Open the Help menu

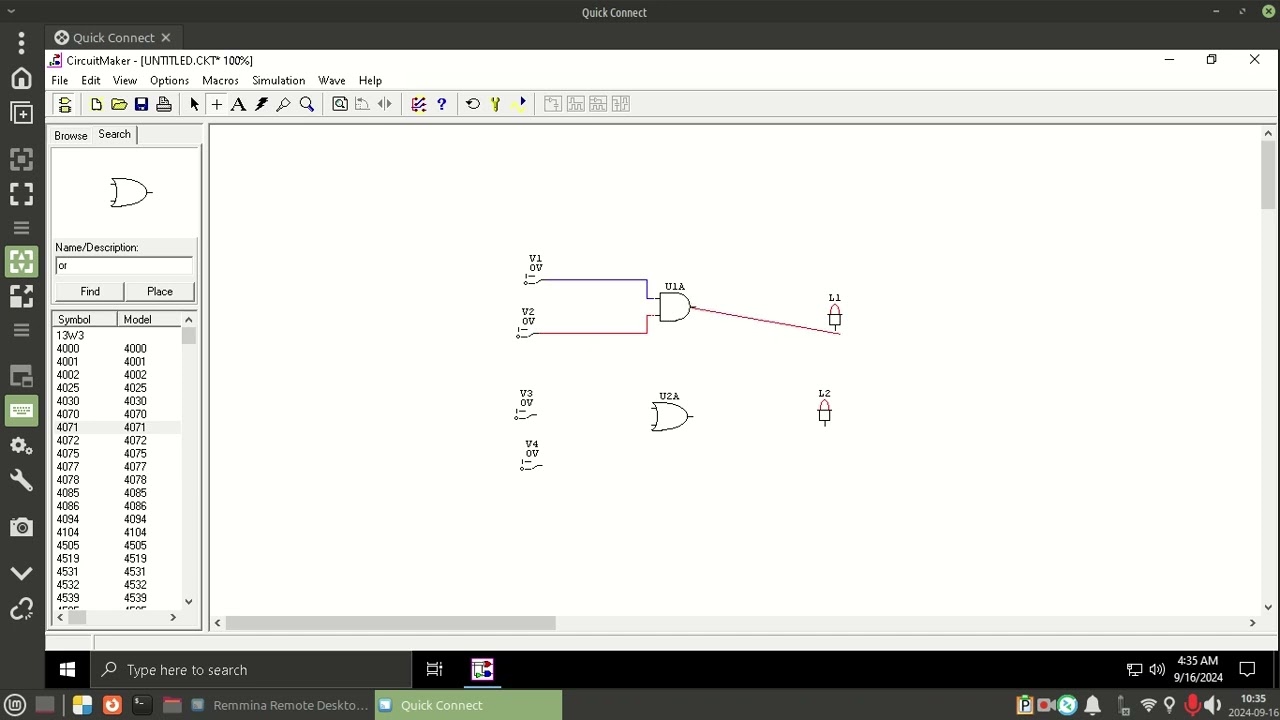point(370,80)
